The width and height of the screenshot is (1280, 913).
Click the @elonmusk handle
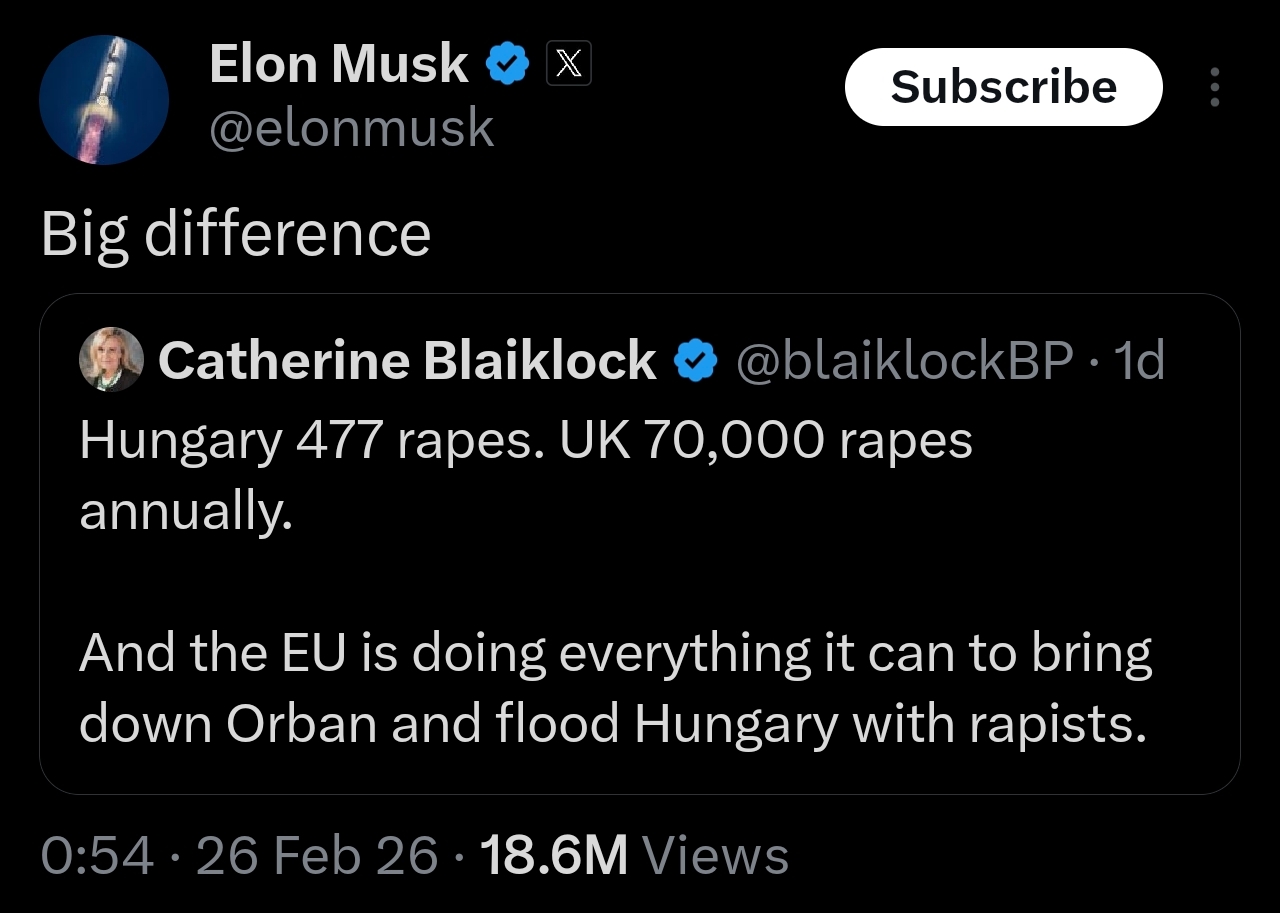(x=351, y=128)
